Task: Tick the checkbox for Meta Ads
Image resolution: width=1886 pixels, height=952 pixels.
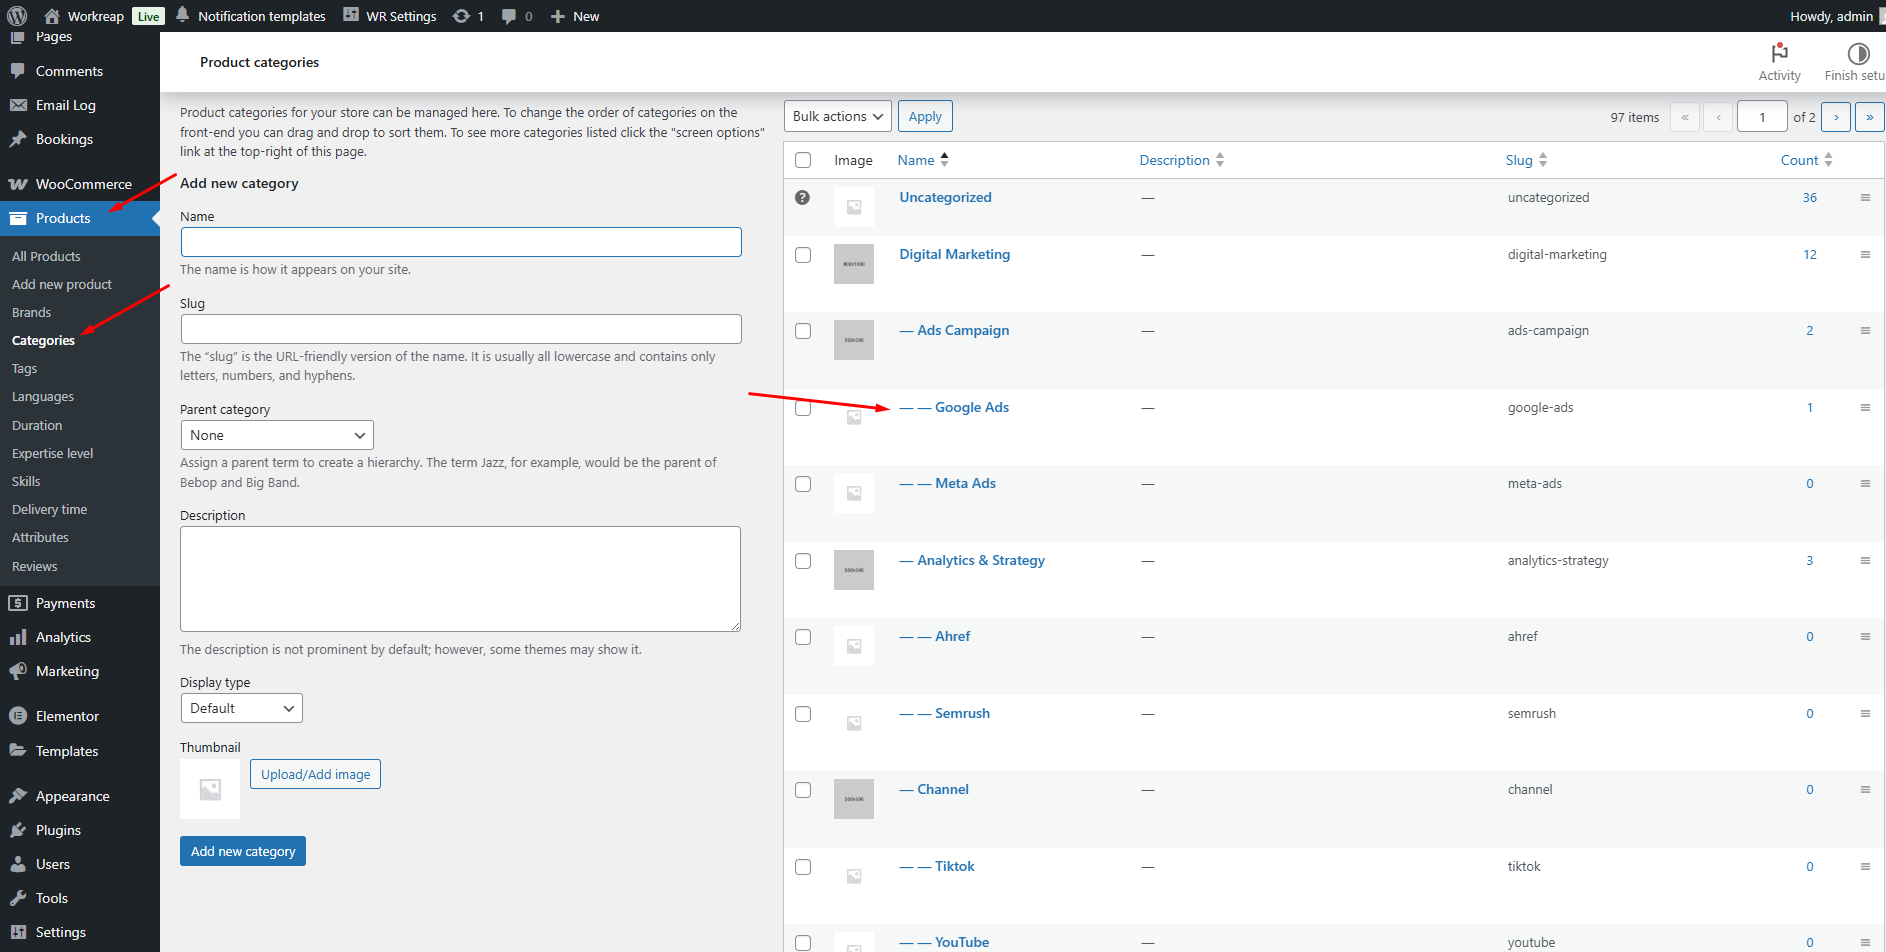Action: point(803,484)
